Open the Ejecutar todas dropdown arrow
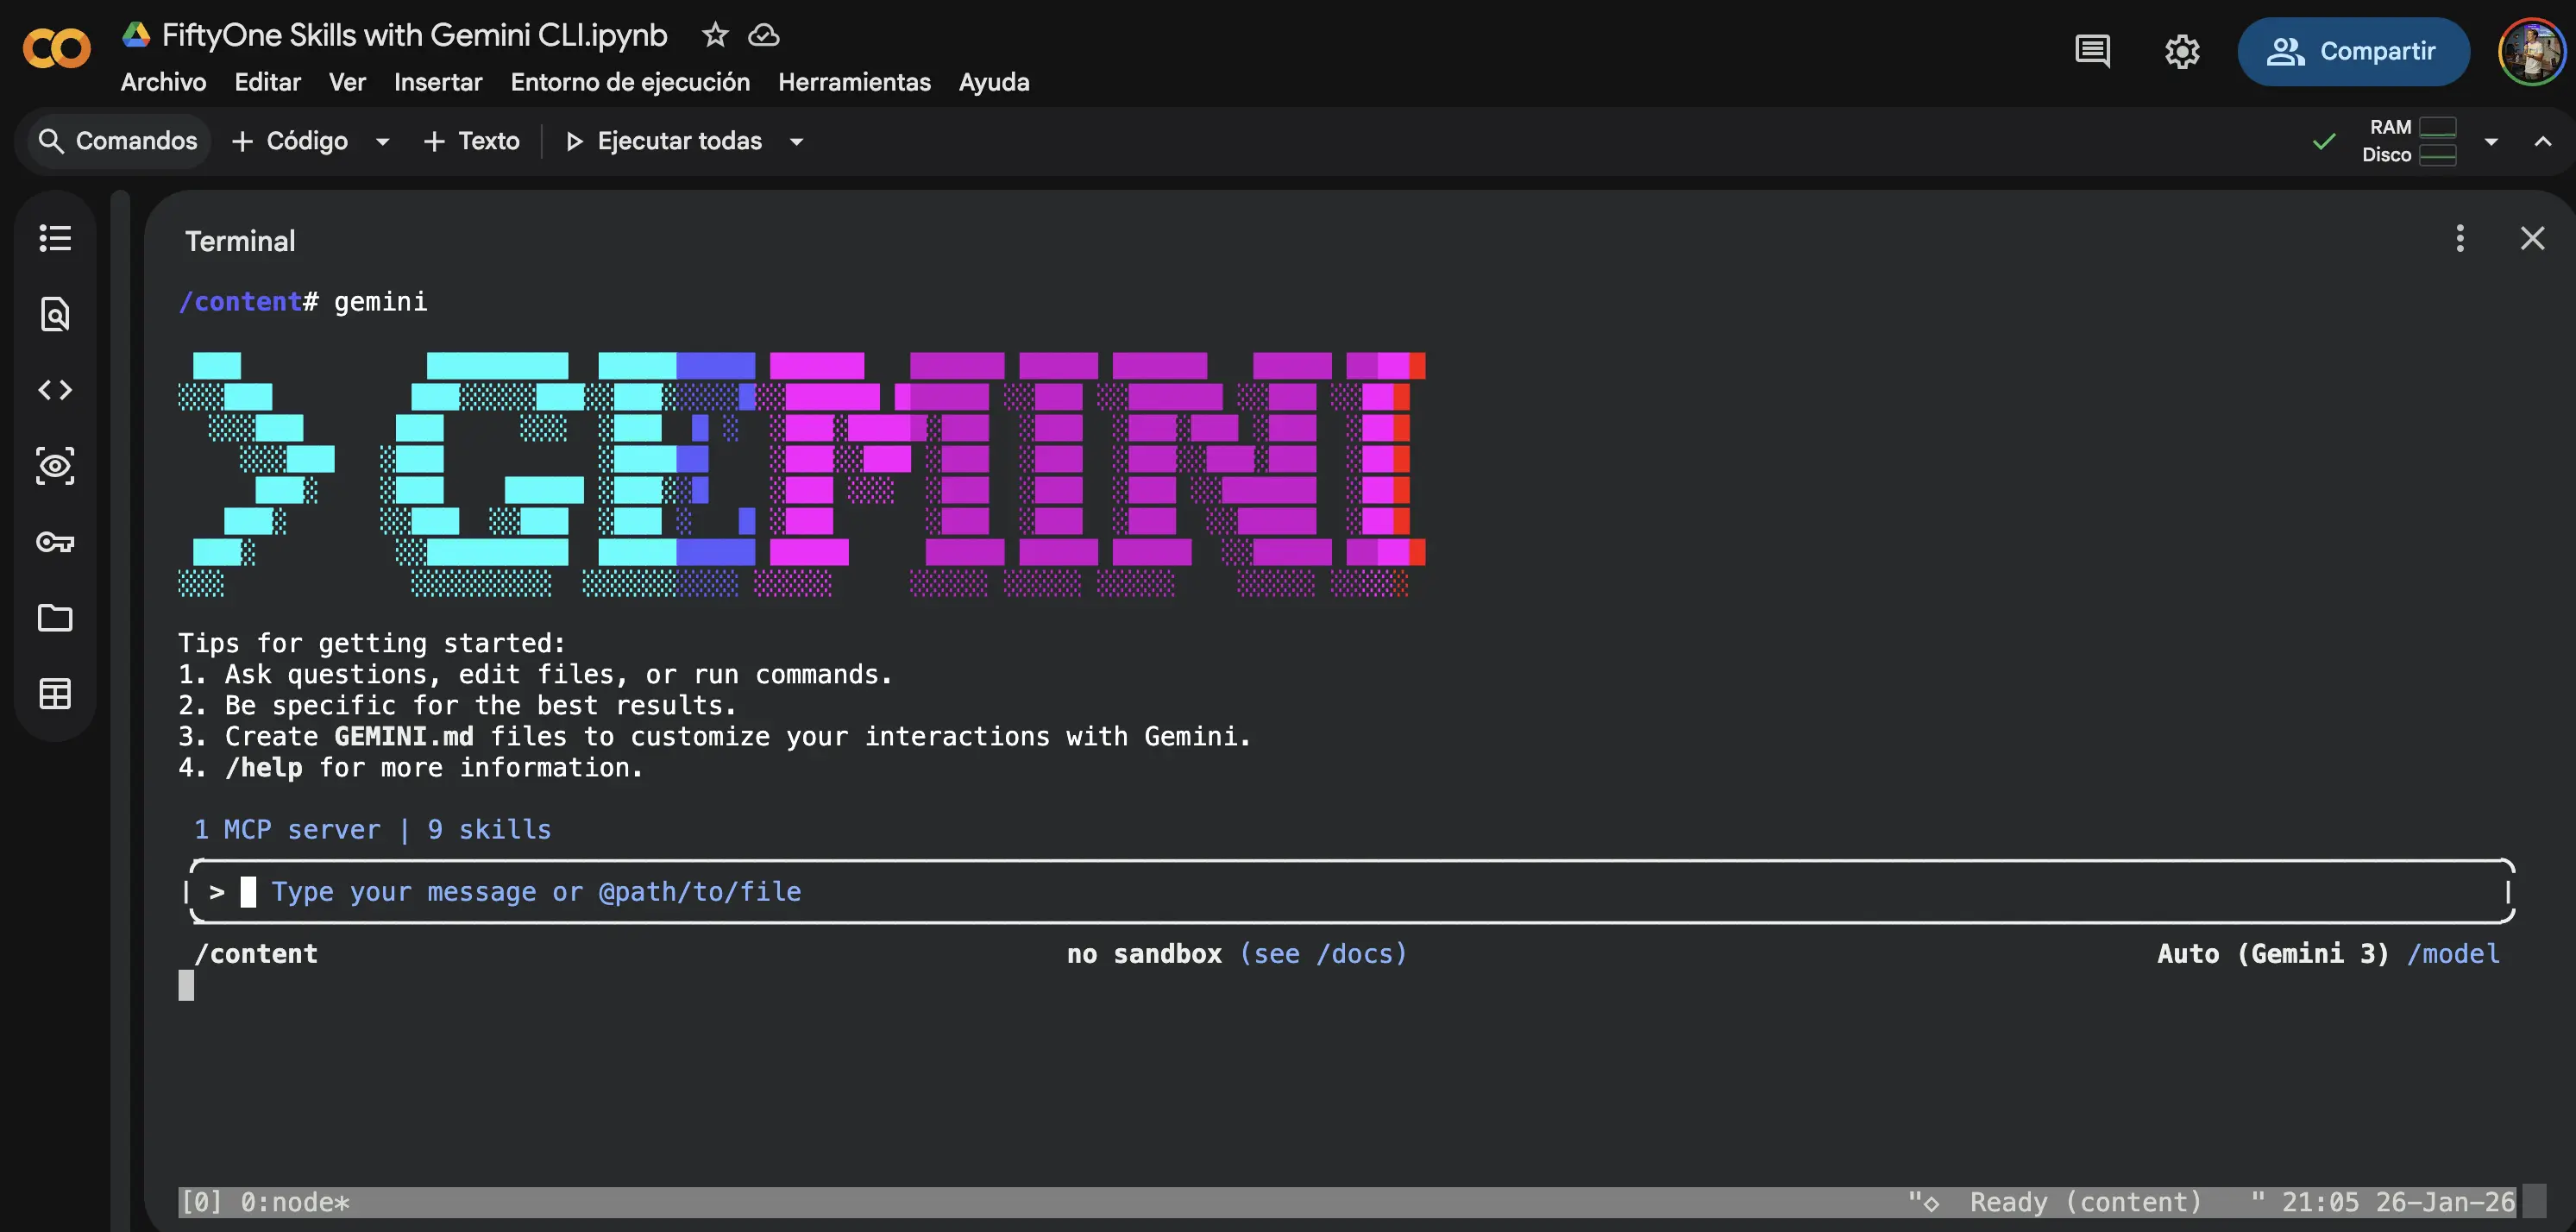The height and width of the screenshot is (1232, 2576). tap(795, 141)
